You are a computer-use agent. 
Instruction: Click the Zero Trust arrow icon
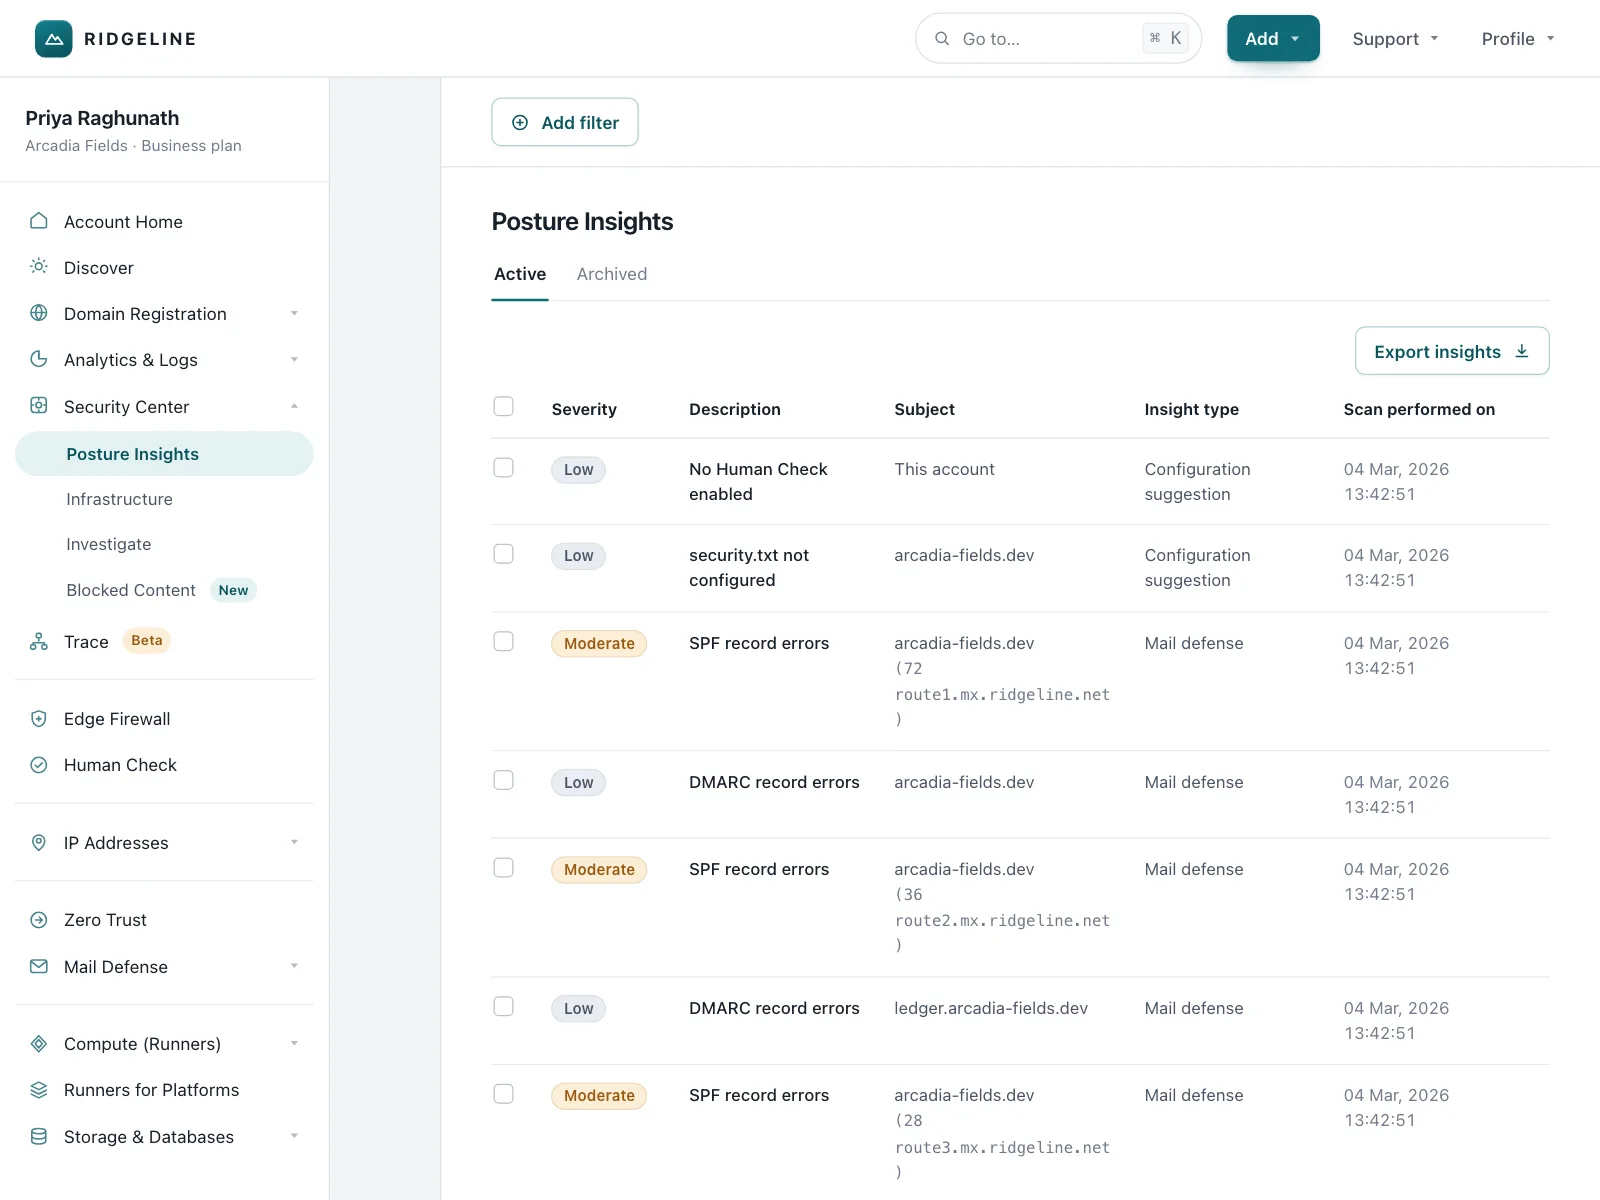pyautogui.click(x=39, y=920)
